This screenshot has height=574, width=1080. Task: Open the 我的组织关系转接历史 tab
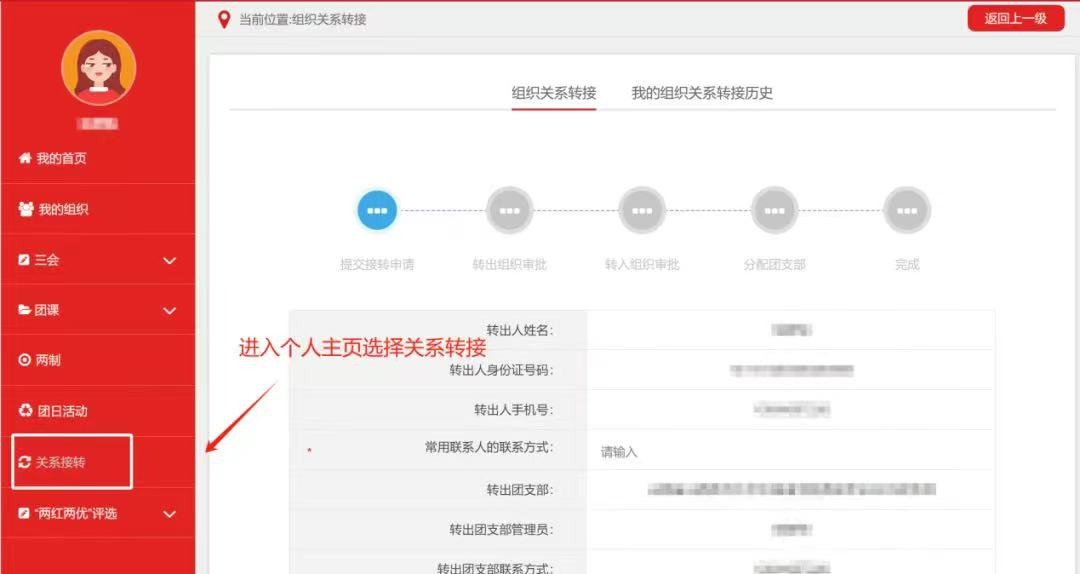pyautogui.click(x=702, y=93)
